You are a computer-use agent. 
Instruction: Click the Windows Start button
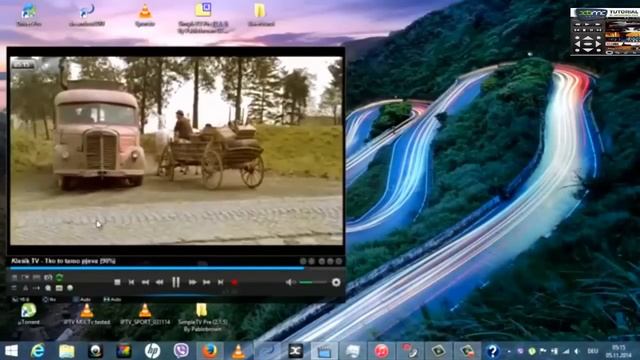pos(11,351)
